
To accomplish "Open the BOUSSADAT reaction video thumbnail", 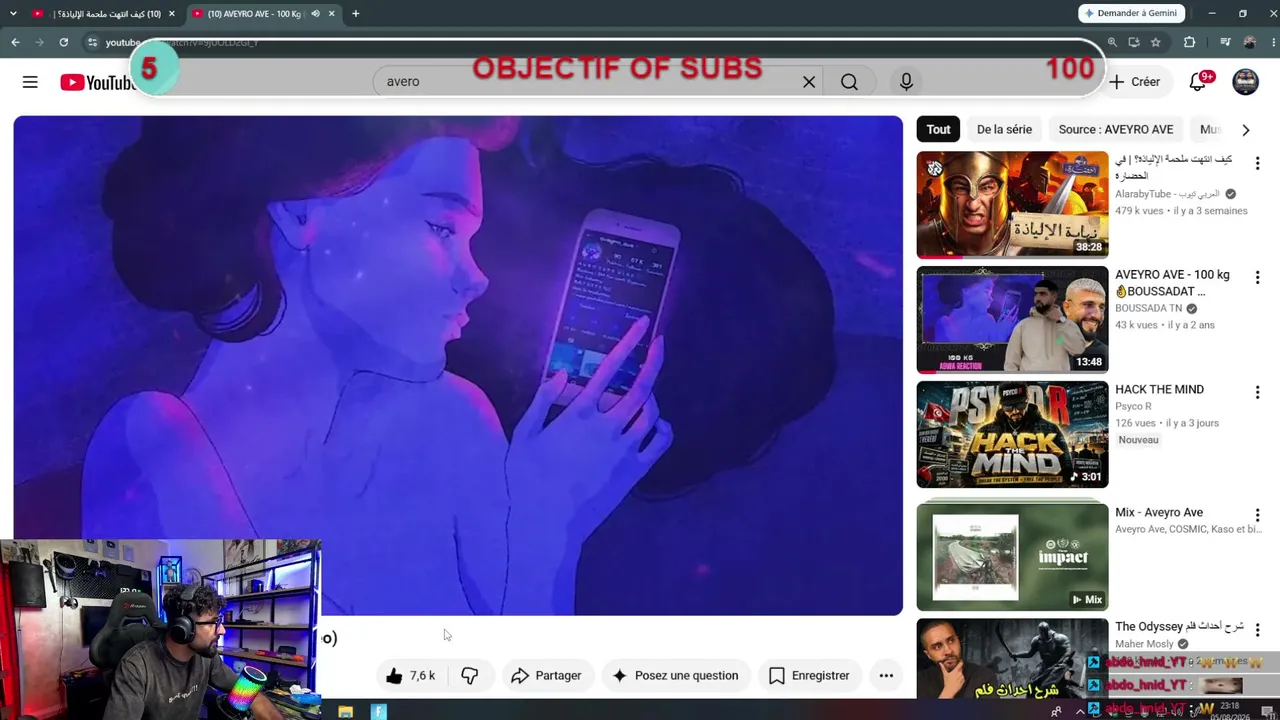I will 1012,320.
